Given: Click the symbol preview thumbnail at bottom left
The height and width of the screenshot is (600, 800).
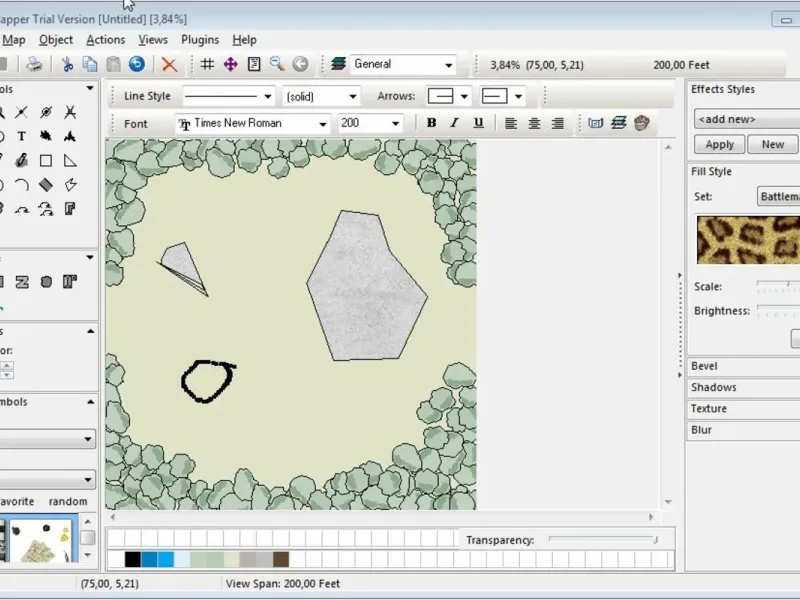Looking at the screenshot, I should click(41, 541).
